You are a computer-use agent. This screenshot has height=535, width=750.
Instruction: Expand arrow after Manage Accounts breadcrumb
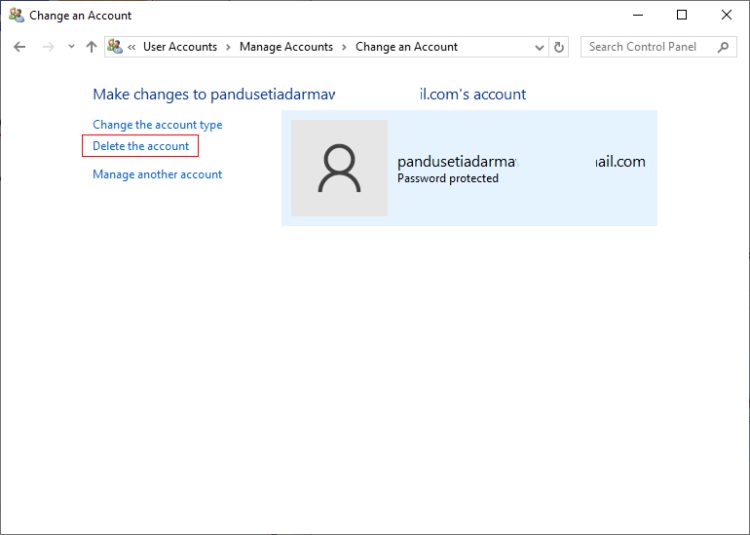tap(344, 47)
